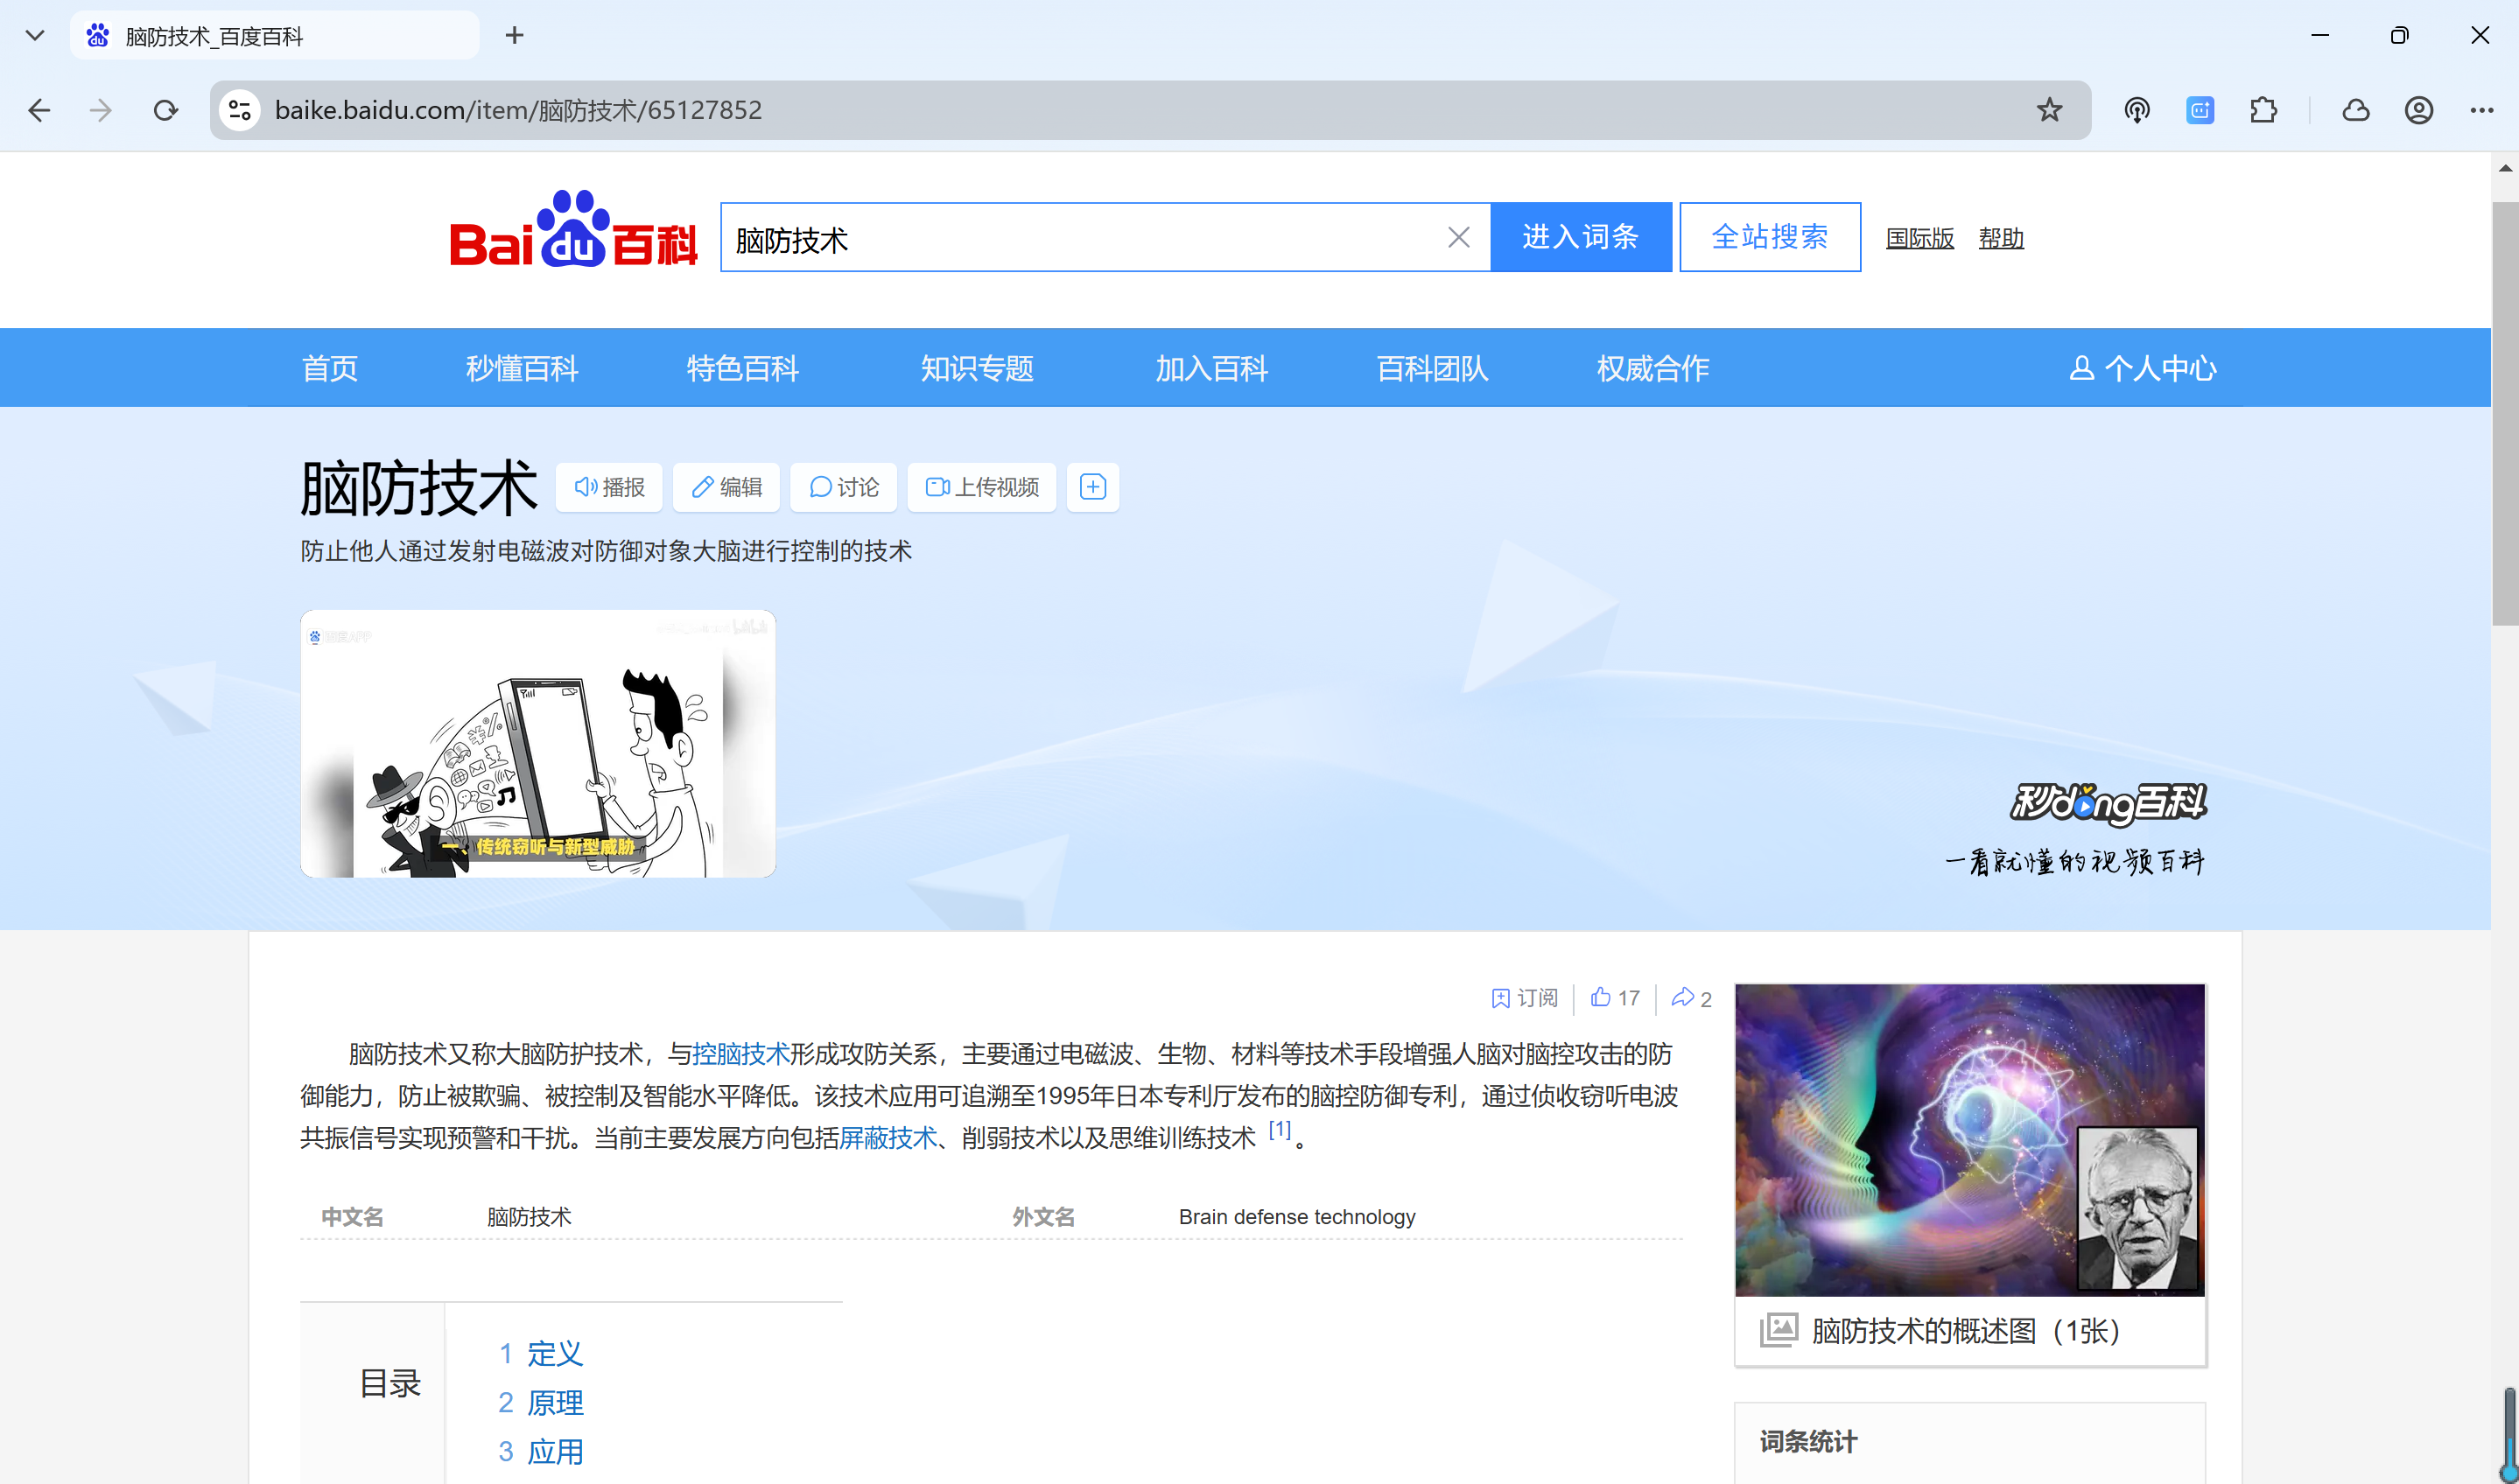Clear the search box with X
This screenshot has width=2519, height=1484.
pos(1458,238)
